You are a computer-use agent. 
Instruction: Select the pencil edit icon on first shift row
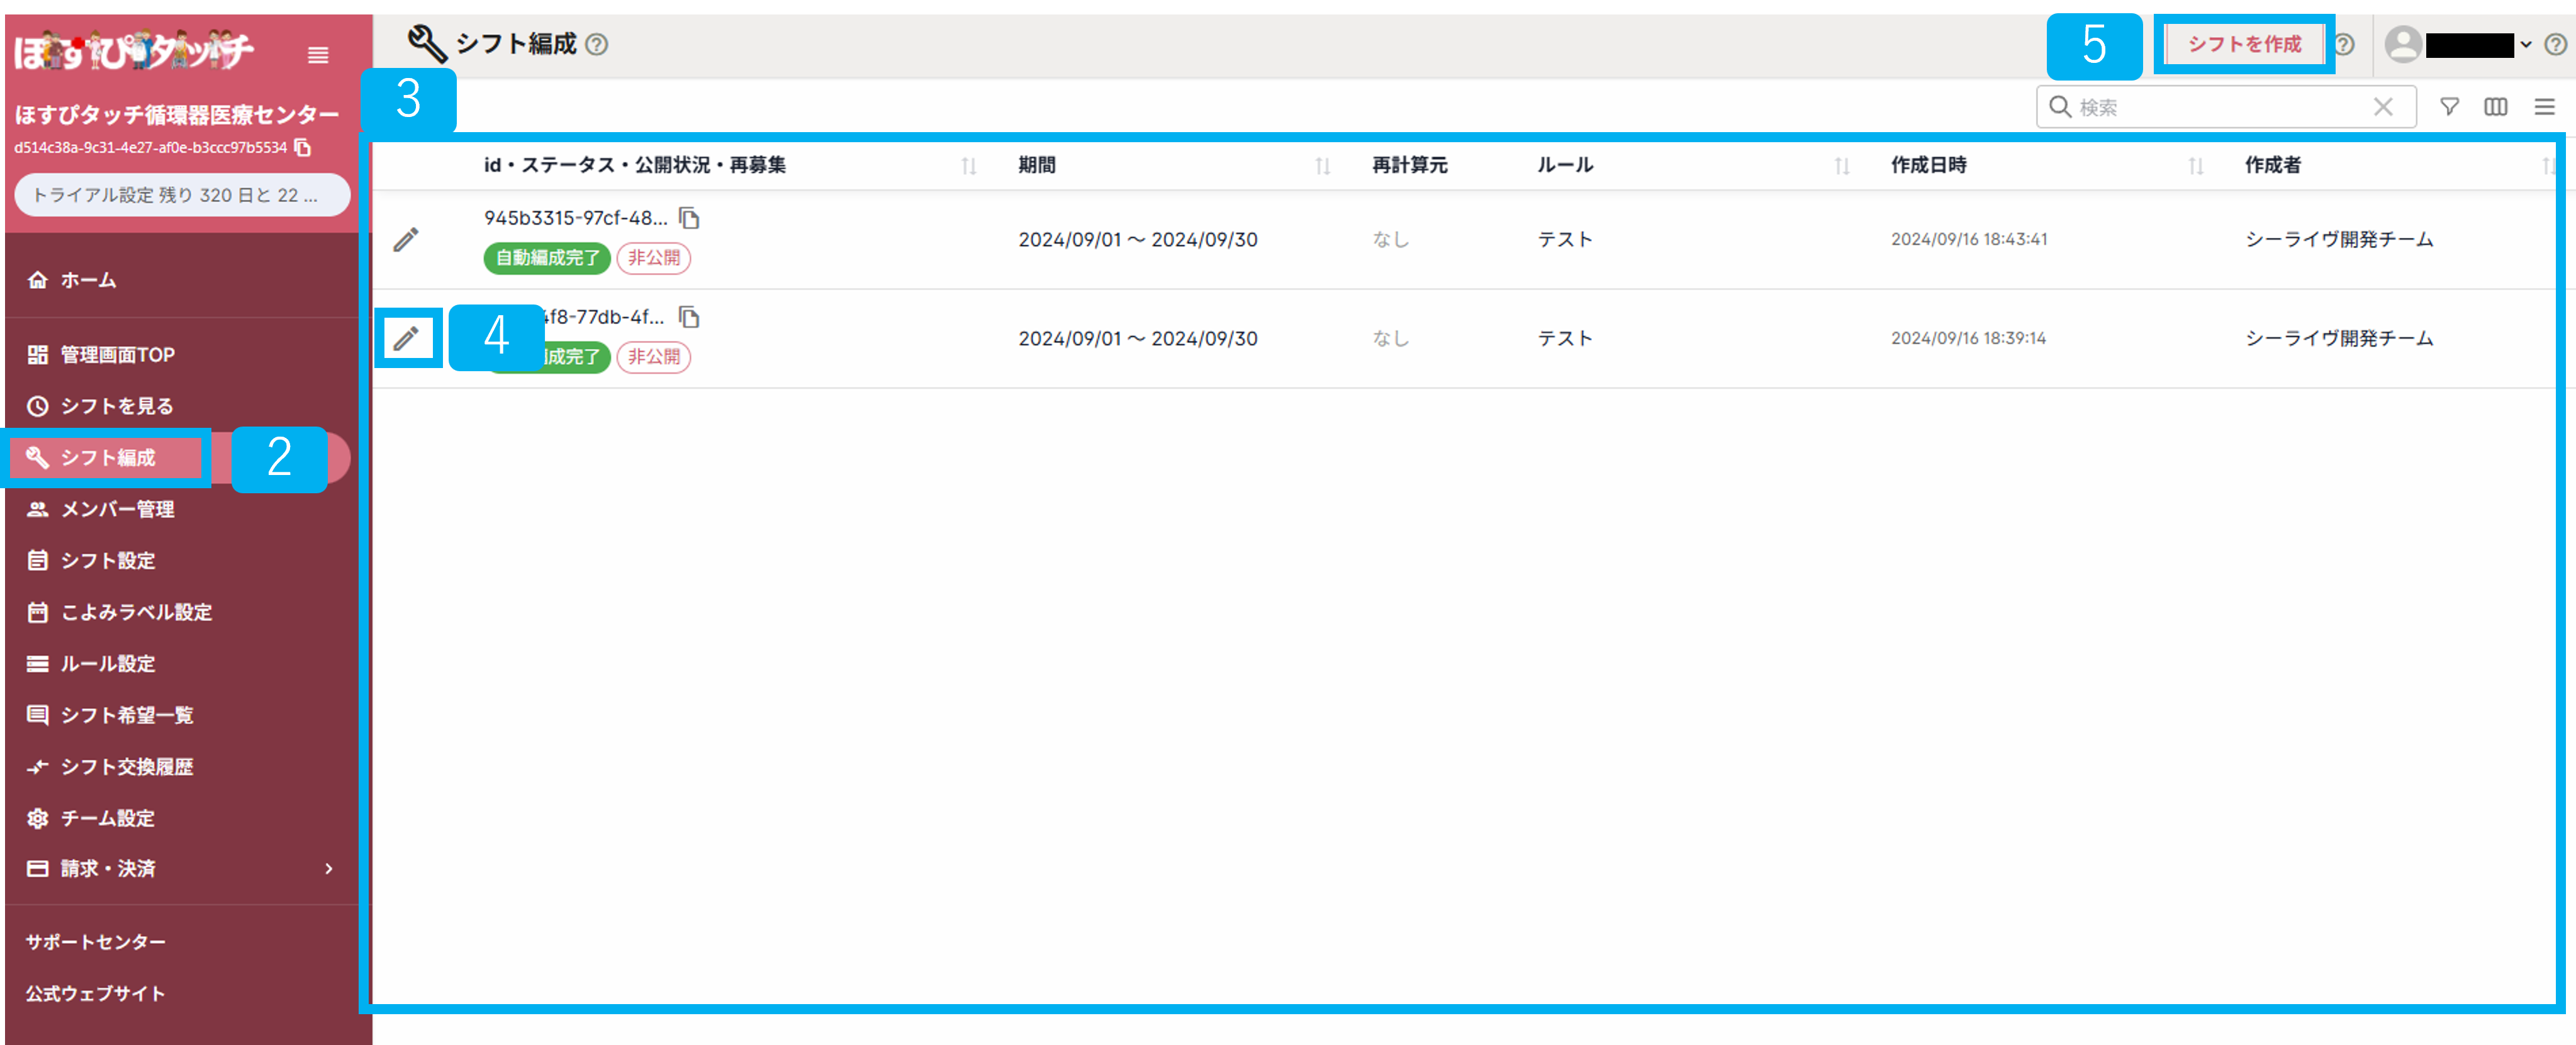[406, 239]
